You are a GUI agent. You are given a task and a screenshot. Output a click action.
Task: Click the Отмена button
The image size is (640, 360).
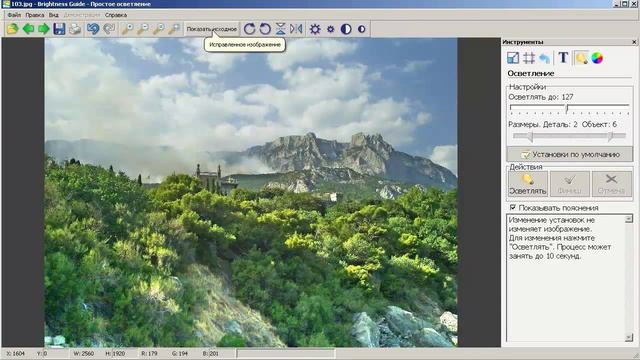611,184
